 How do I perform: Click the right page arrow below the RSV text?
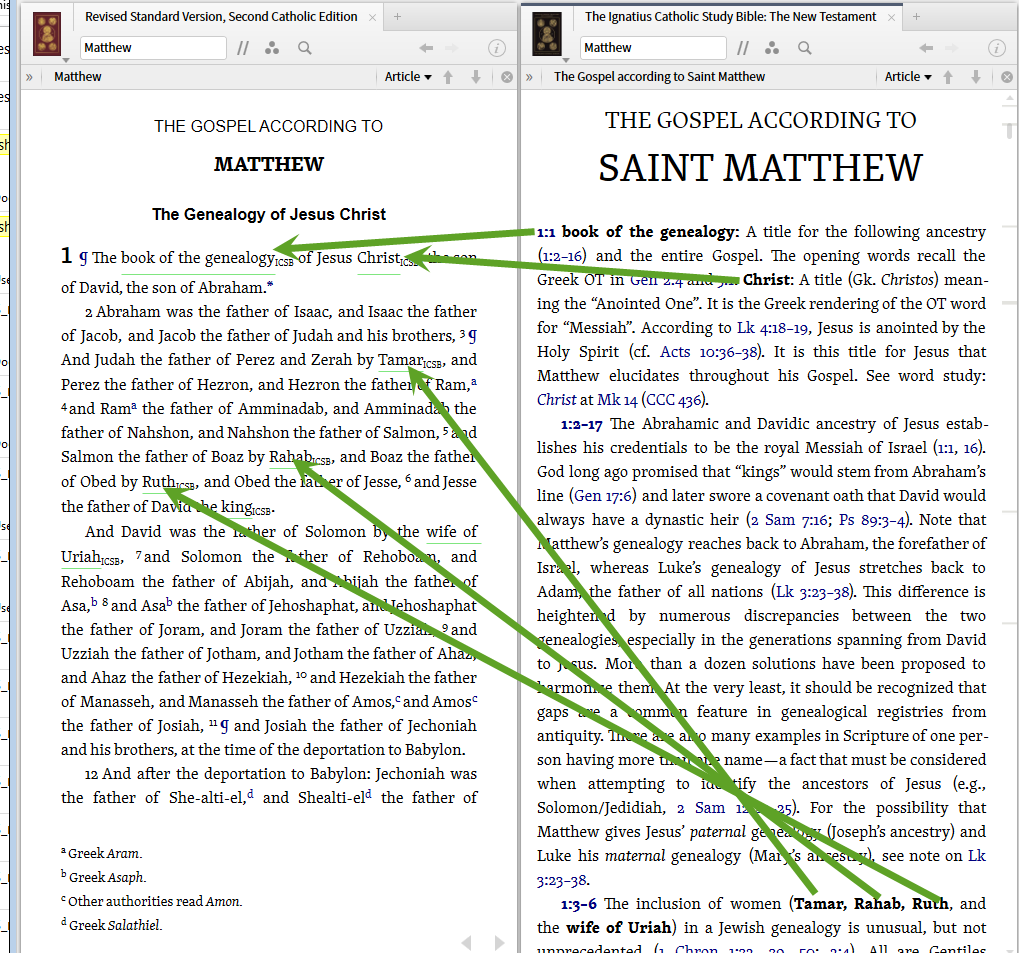coord(498,942)
